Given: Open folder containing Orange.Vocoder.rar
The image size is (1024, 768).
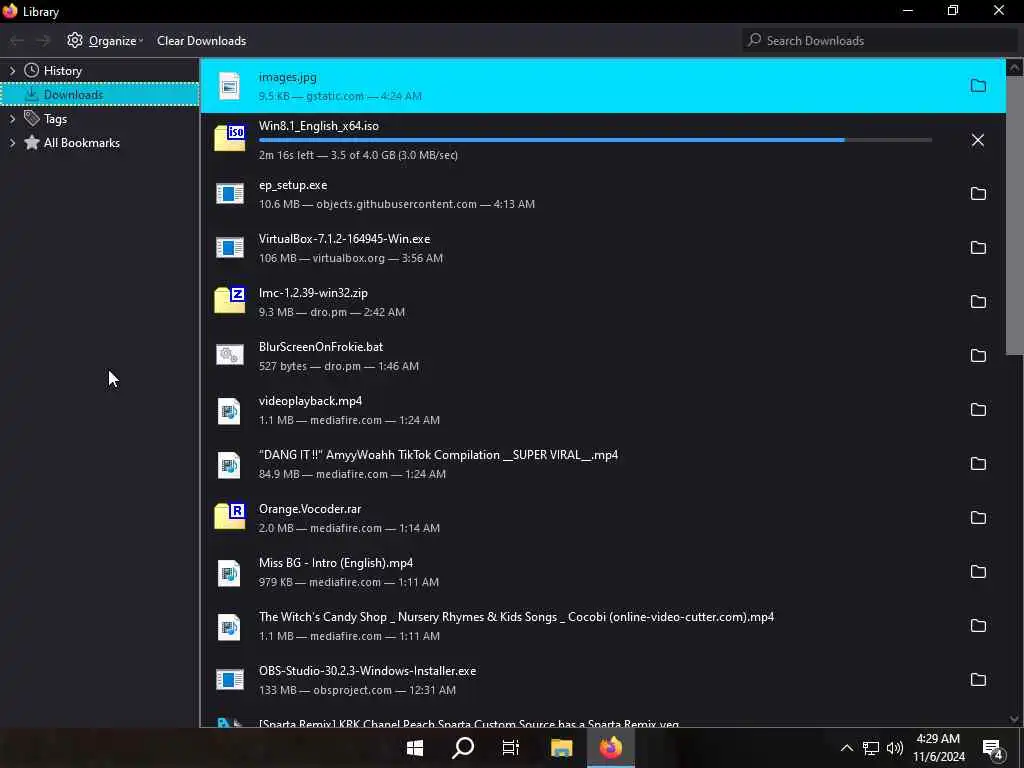Looking at the screenshot, I should click(978, 518).
